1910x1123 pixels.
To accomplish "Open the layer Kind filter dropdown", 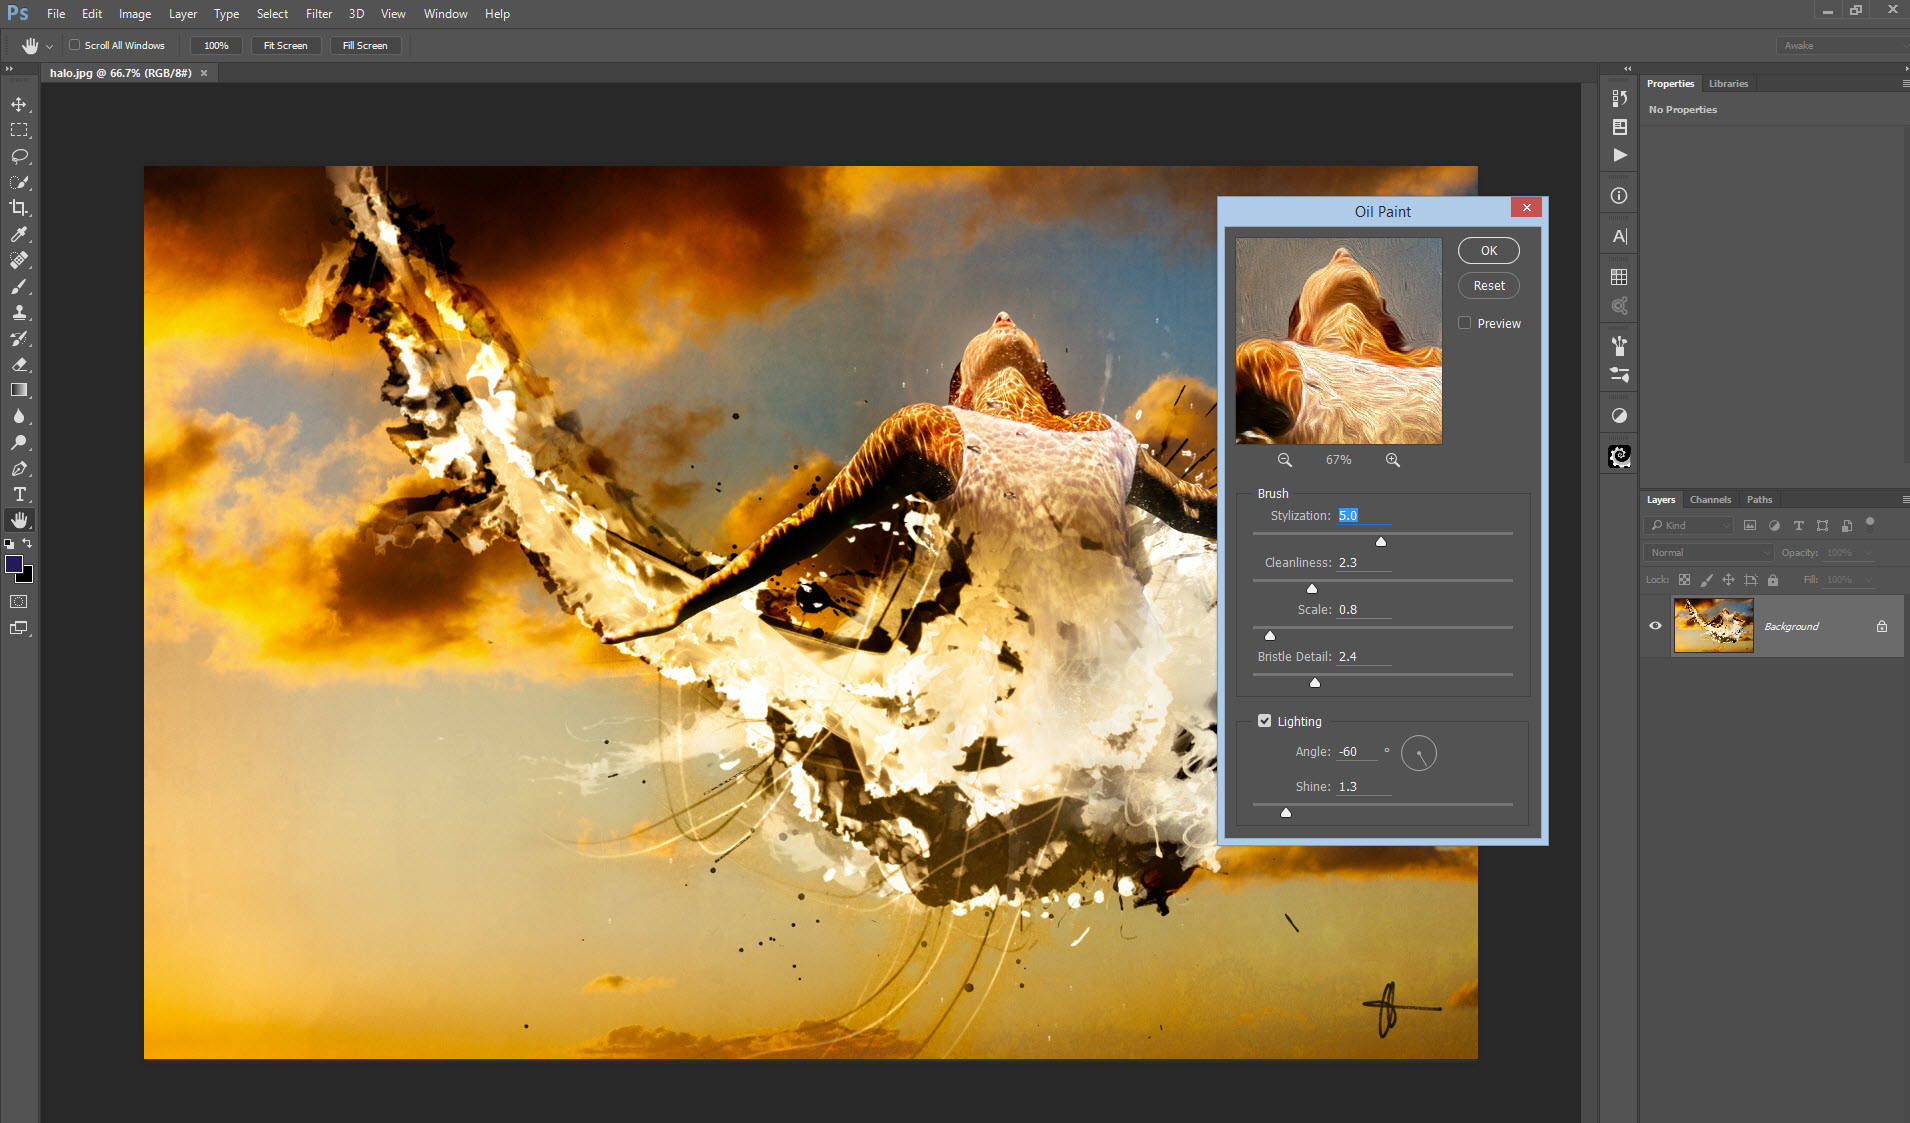I will pos(1689,525).
